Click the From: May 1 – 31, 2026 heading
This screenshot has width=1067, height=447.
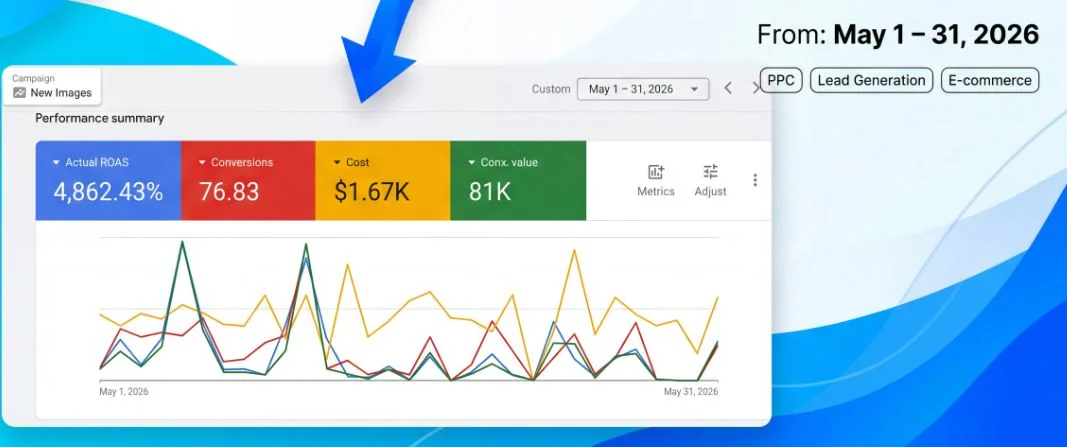point(898,35)
